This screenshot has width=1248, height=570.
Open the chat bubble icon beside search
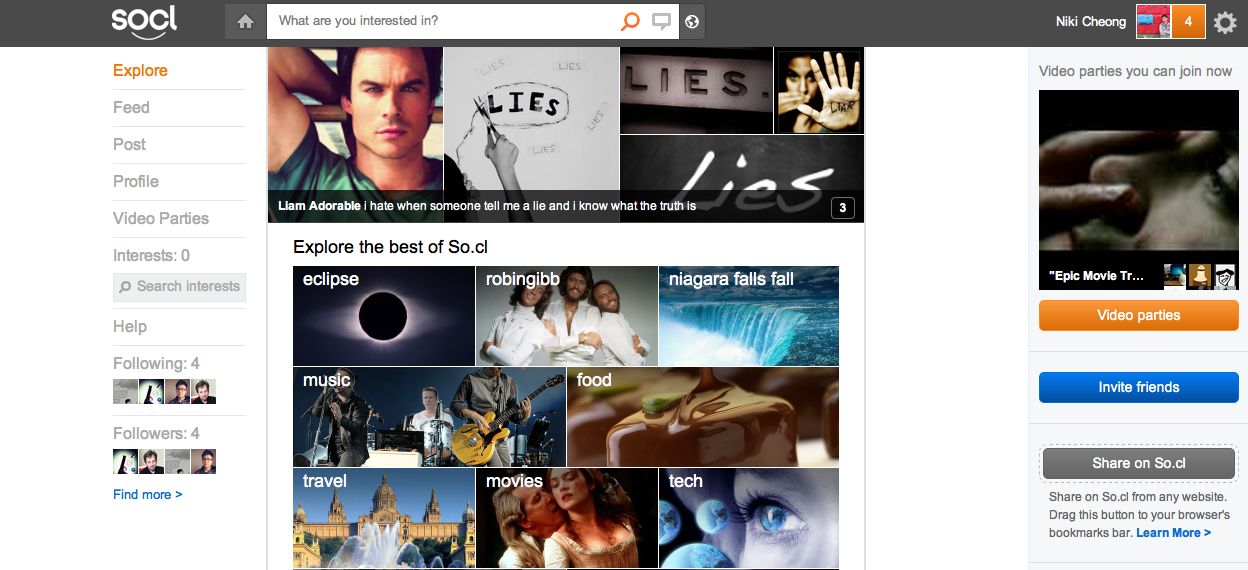[660, 21]
